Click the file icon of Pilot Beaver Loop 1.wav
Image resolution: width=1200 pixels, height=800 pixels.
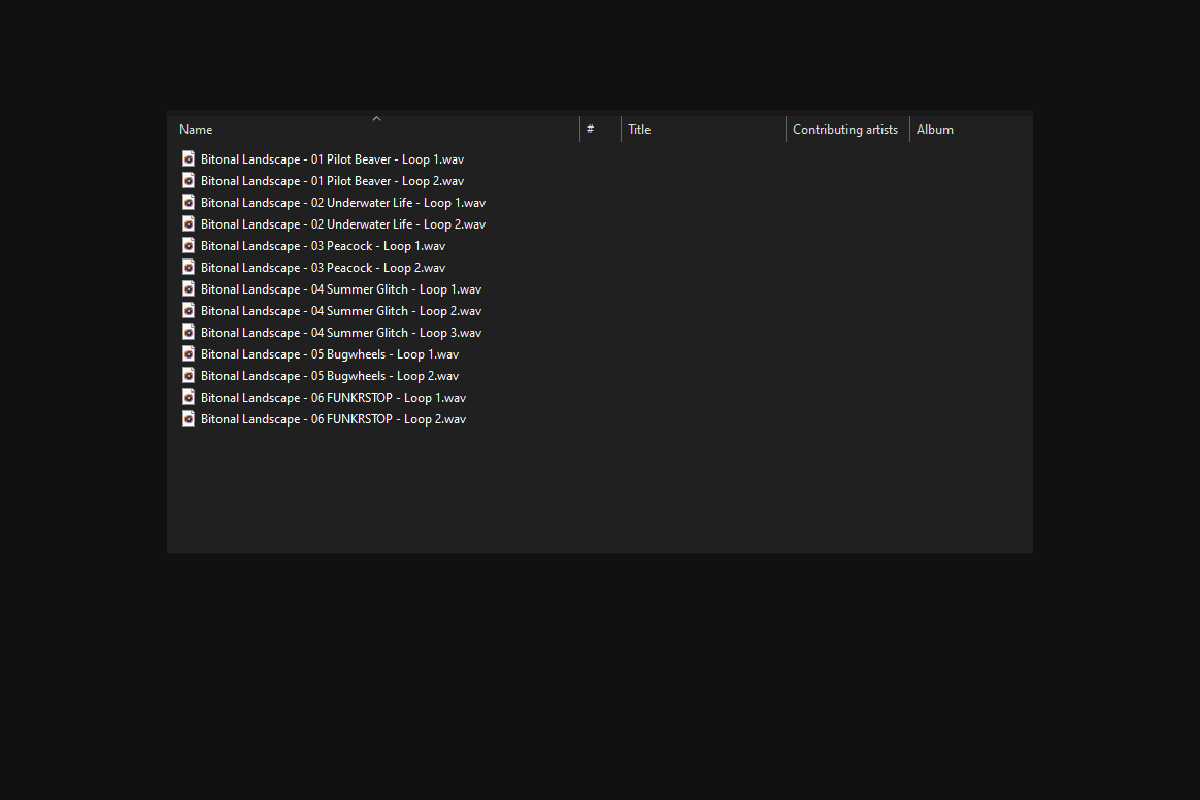[188, 159]
